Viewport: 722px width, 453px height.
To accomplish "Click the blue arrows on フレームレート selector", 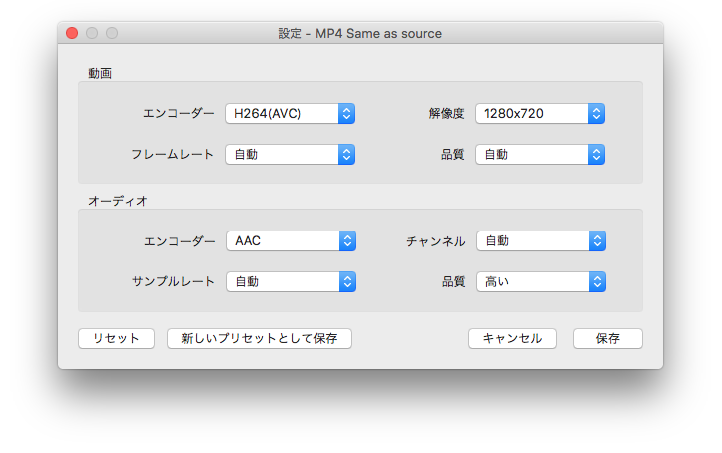I will (346, 154).
